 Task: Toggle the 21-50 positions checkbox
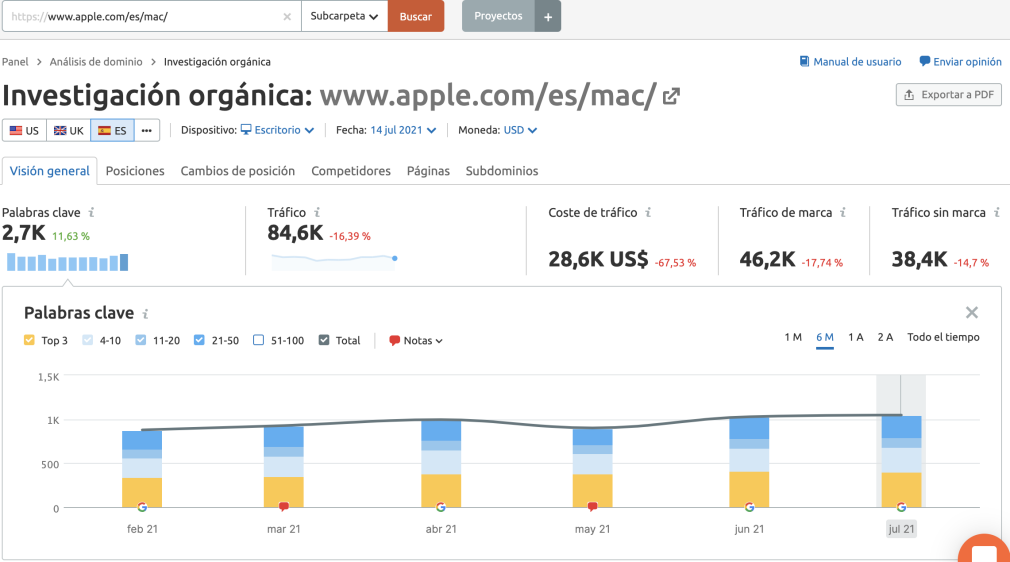coord(199,340)
